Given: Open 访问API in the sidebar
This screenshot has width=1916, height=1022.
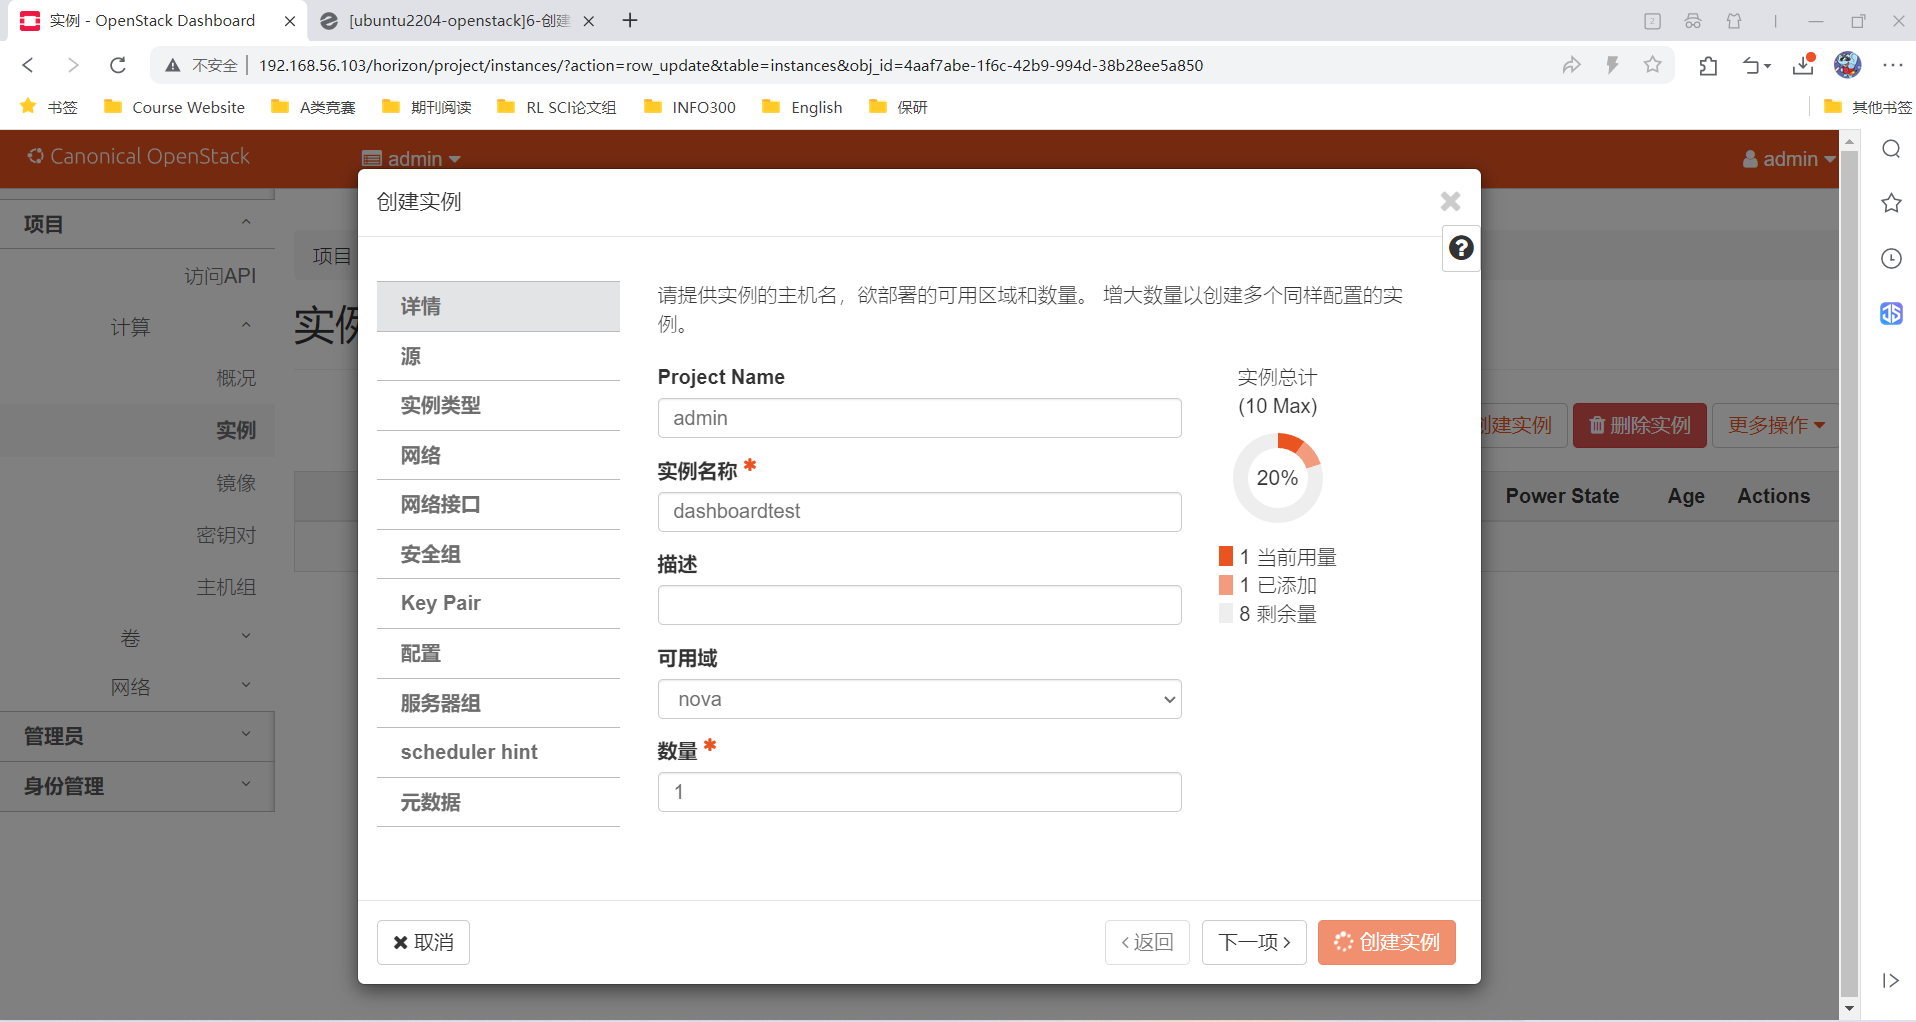Looking at the screenshot, I should [x=220, y=276].
